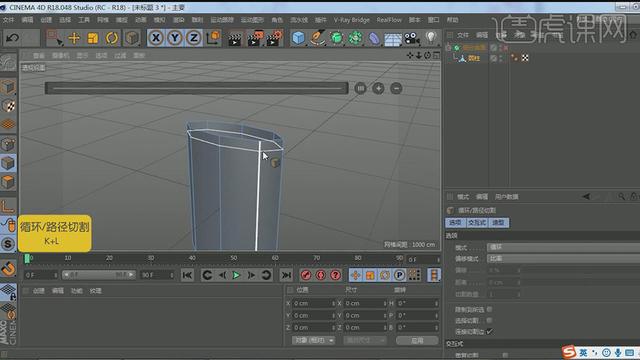Select the Shape tab in attributes

click(498, 222)
